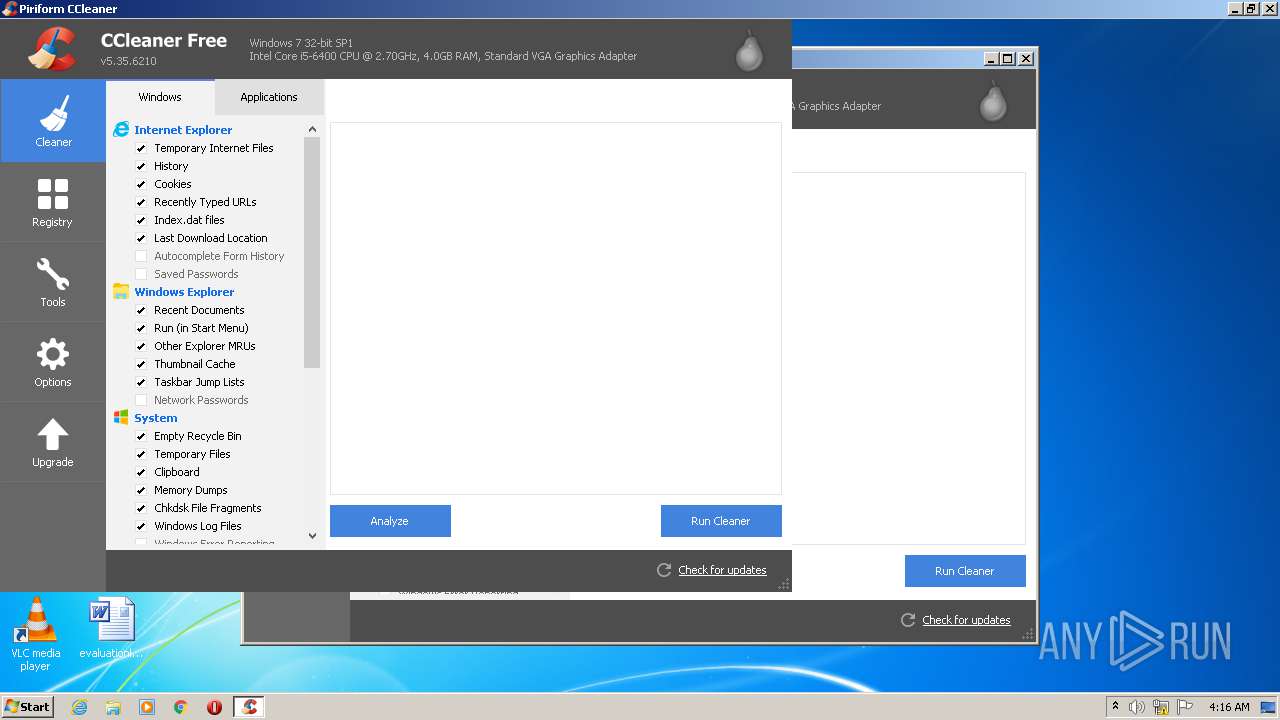
Task: Select the Windows Explorer section heading
Action: click(x=184, y=292)
